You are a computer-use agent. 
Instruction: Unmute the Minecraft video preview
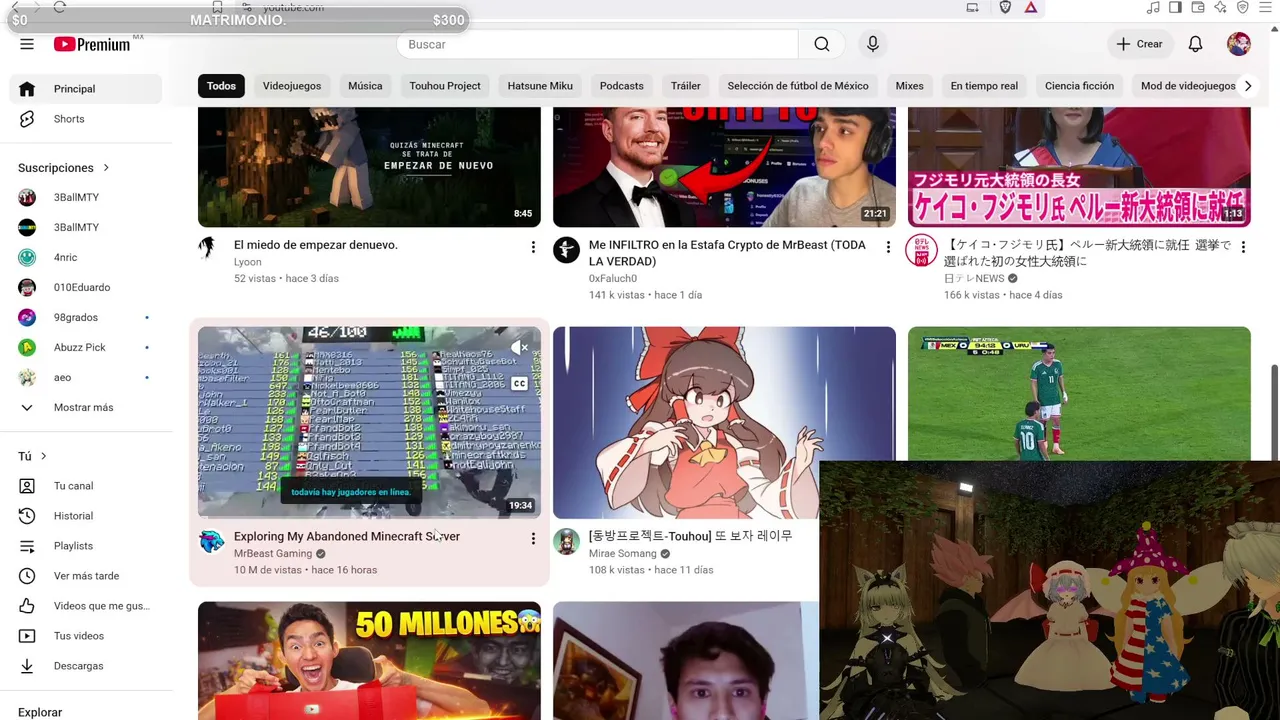coord(520,348)
